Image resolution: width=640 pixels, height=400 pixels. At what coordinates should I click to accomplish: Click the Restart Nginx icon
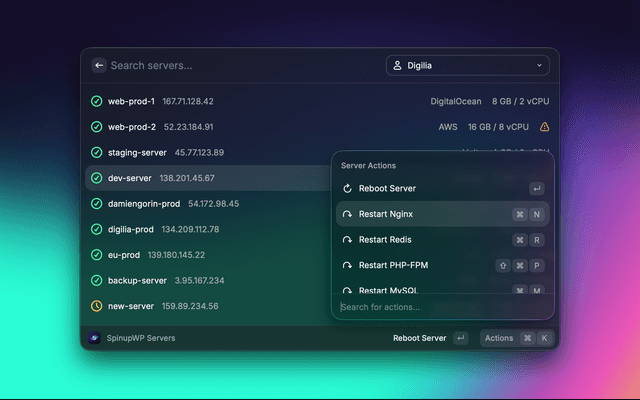coord(347,214)
